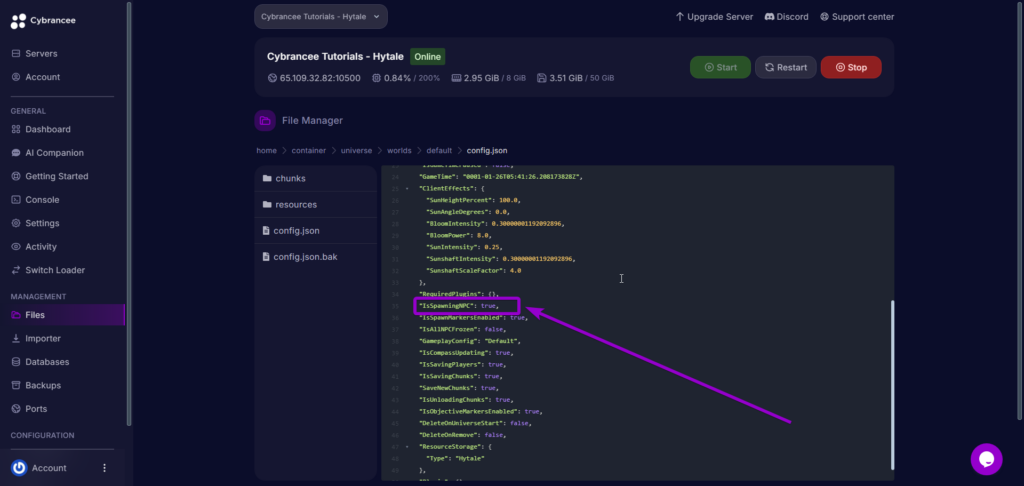The width and height of the screenshot is (1024, 486).
Task: Collapse the ClientEffects code block
Action: pos(407,188)
